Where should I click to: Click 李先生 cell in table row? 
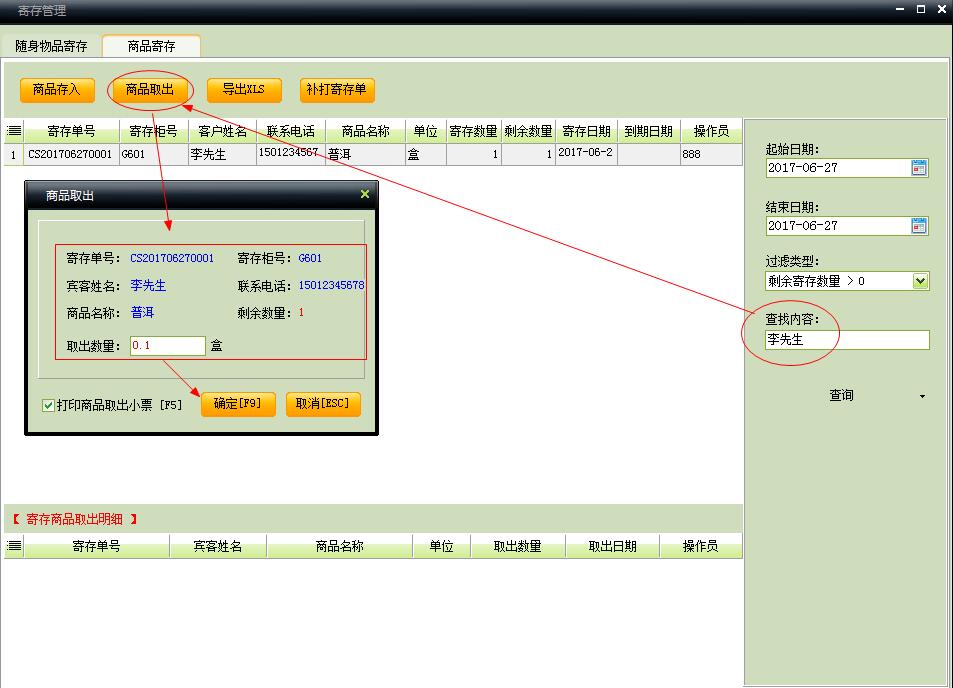tap(222, 154)
